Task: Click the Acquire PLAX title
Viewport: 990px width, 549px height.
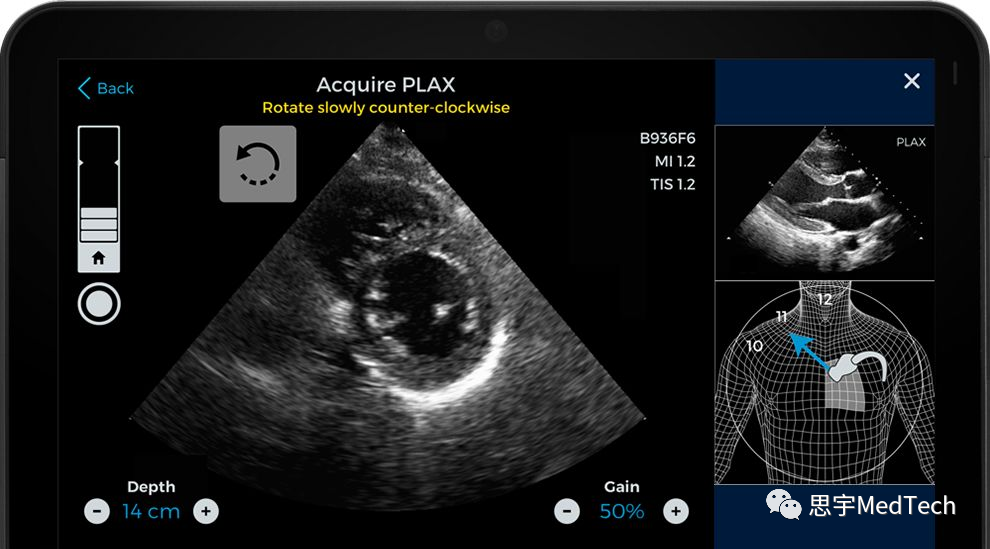Action: [x=386, y=85]
